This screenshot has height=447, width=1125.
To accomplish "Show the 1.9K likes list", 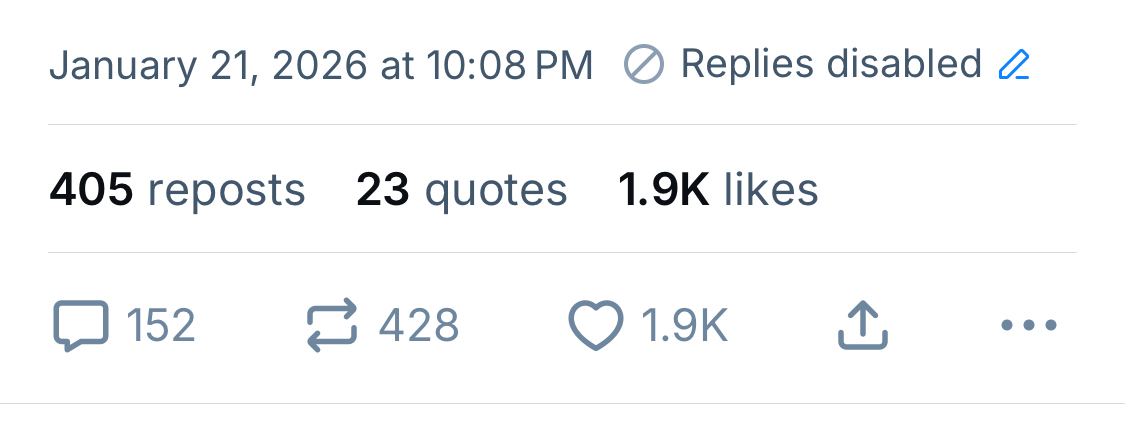I will pos(718,190).
